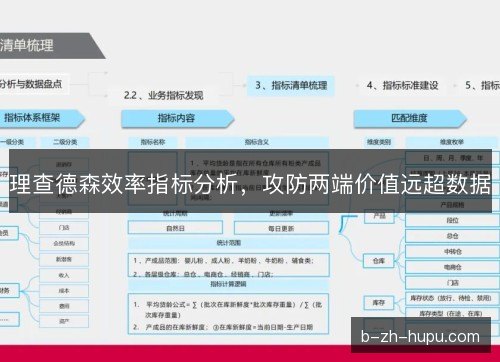Click the '库存状态 (放行、待检、禁用)' box
This screenshot has width=500, height=362.
[x=453, y=298]
